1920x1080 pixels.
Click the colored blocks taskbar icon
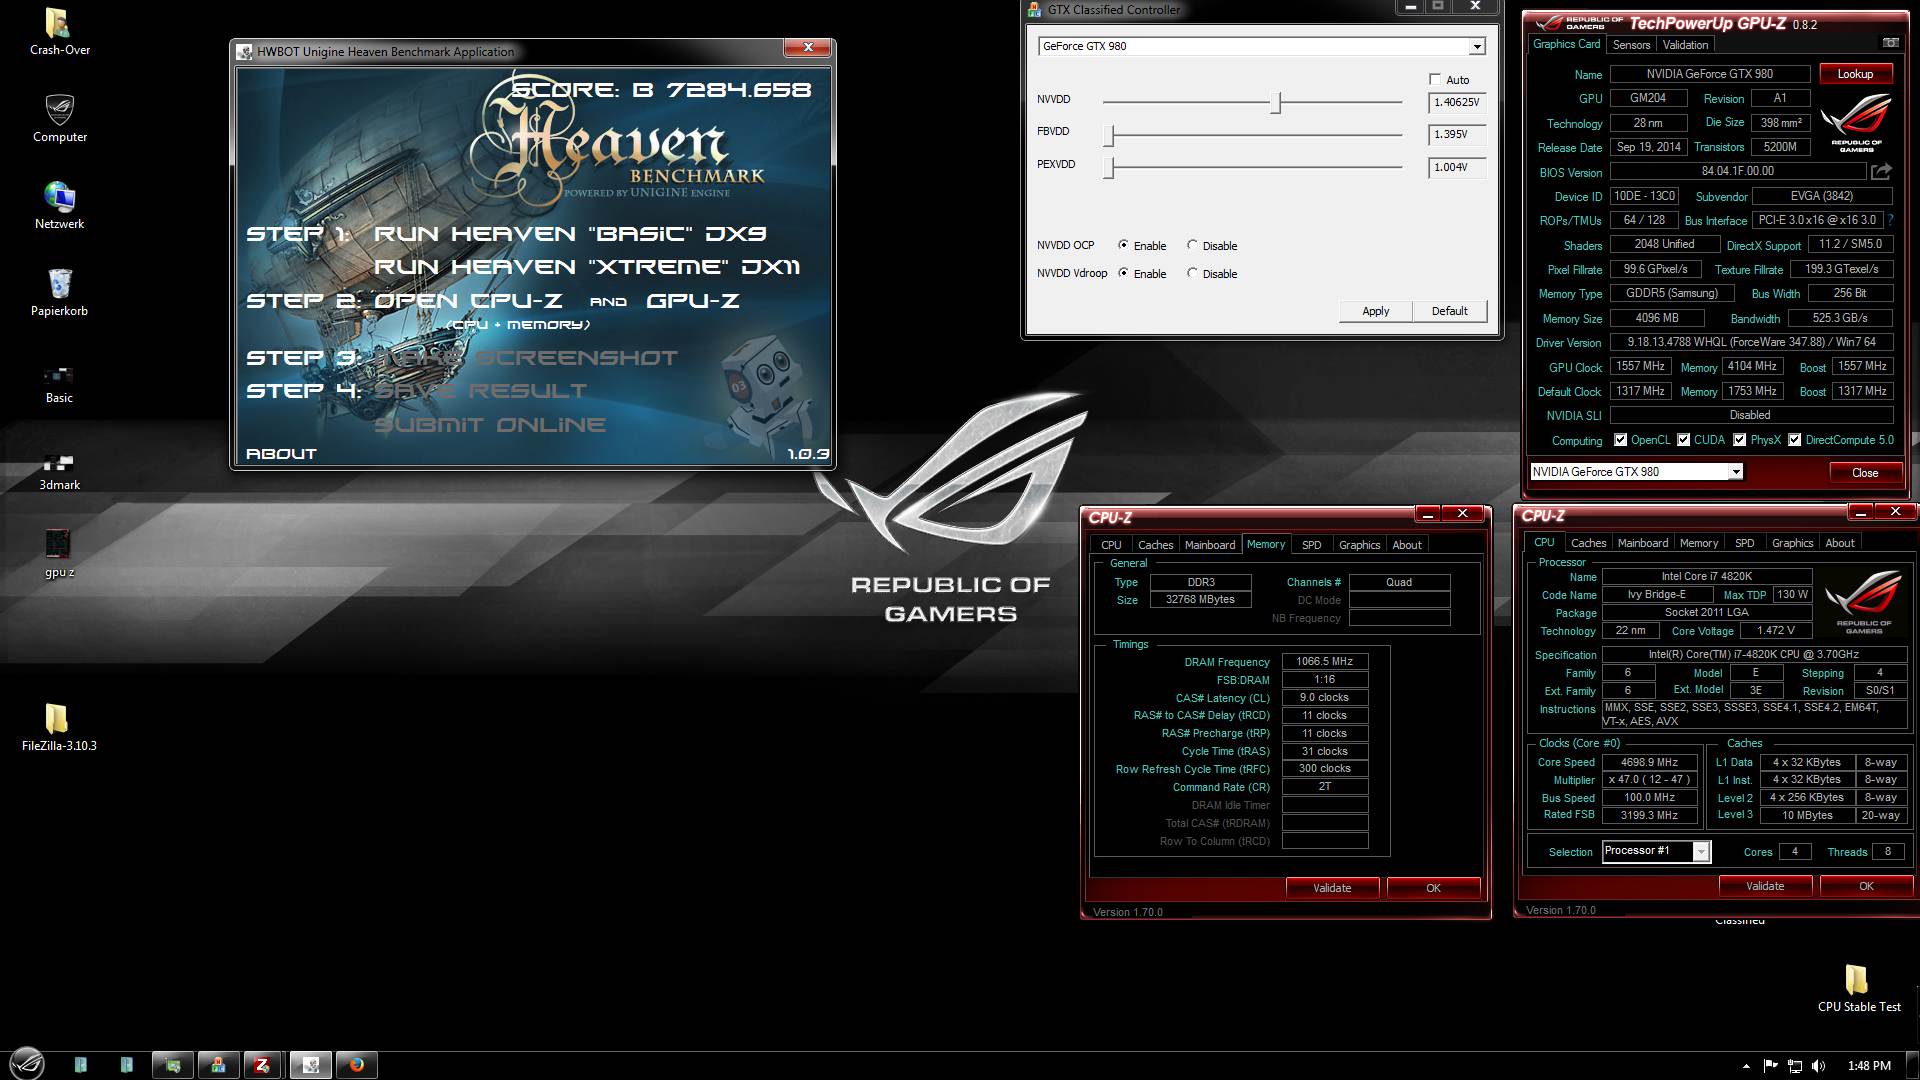pyautogui.click(x=217, y=1065)
